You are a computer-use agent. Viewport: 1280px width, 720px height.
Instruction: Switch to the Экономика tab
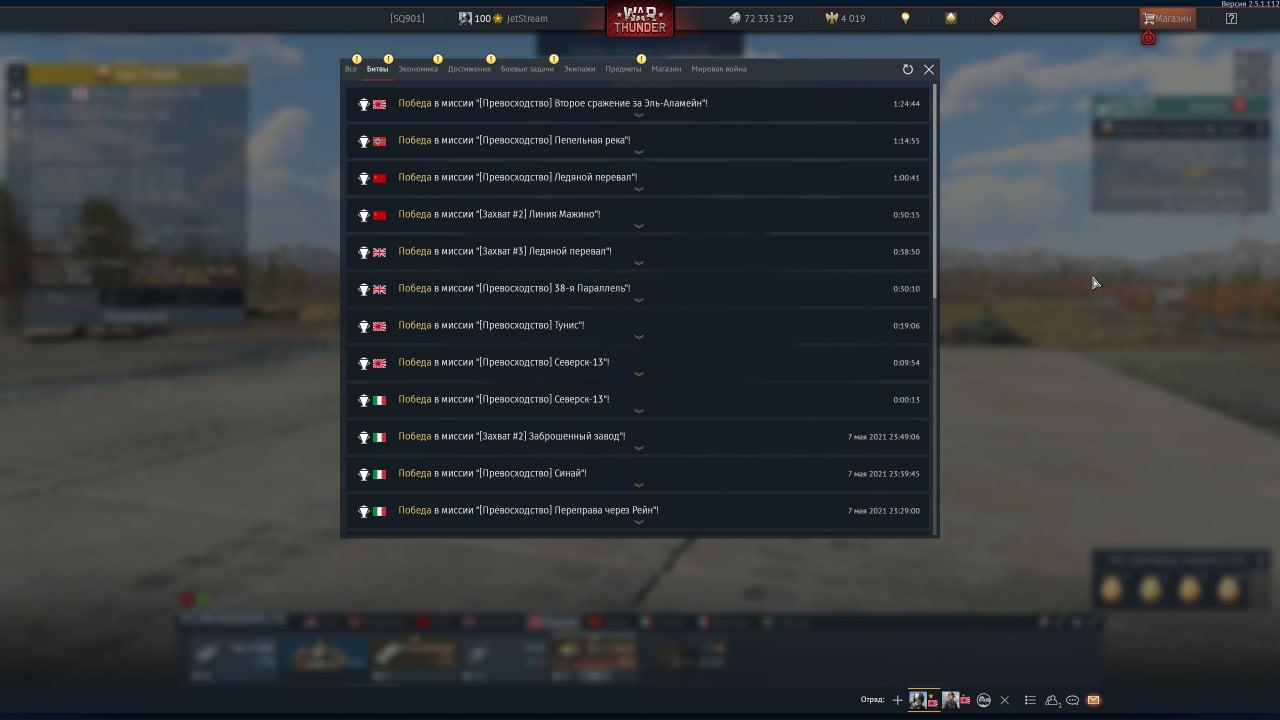(x=418, y=69)
